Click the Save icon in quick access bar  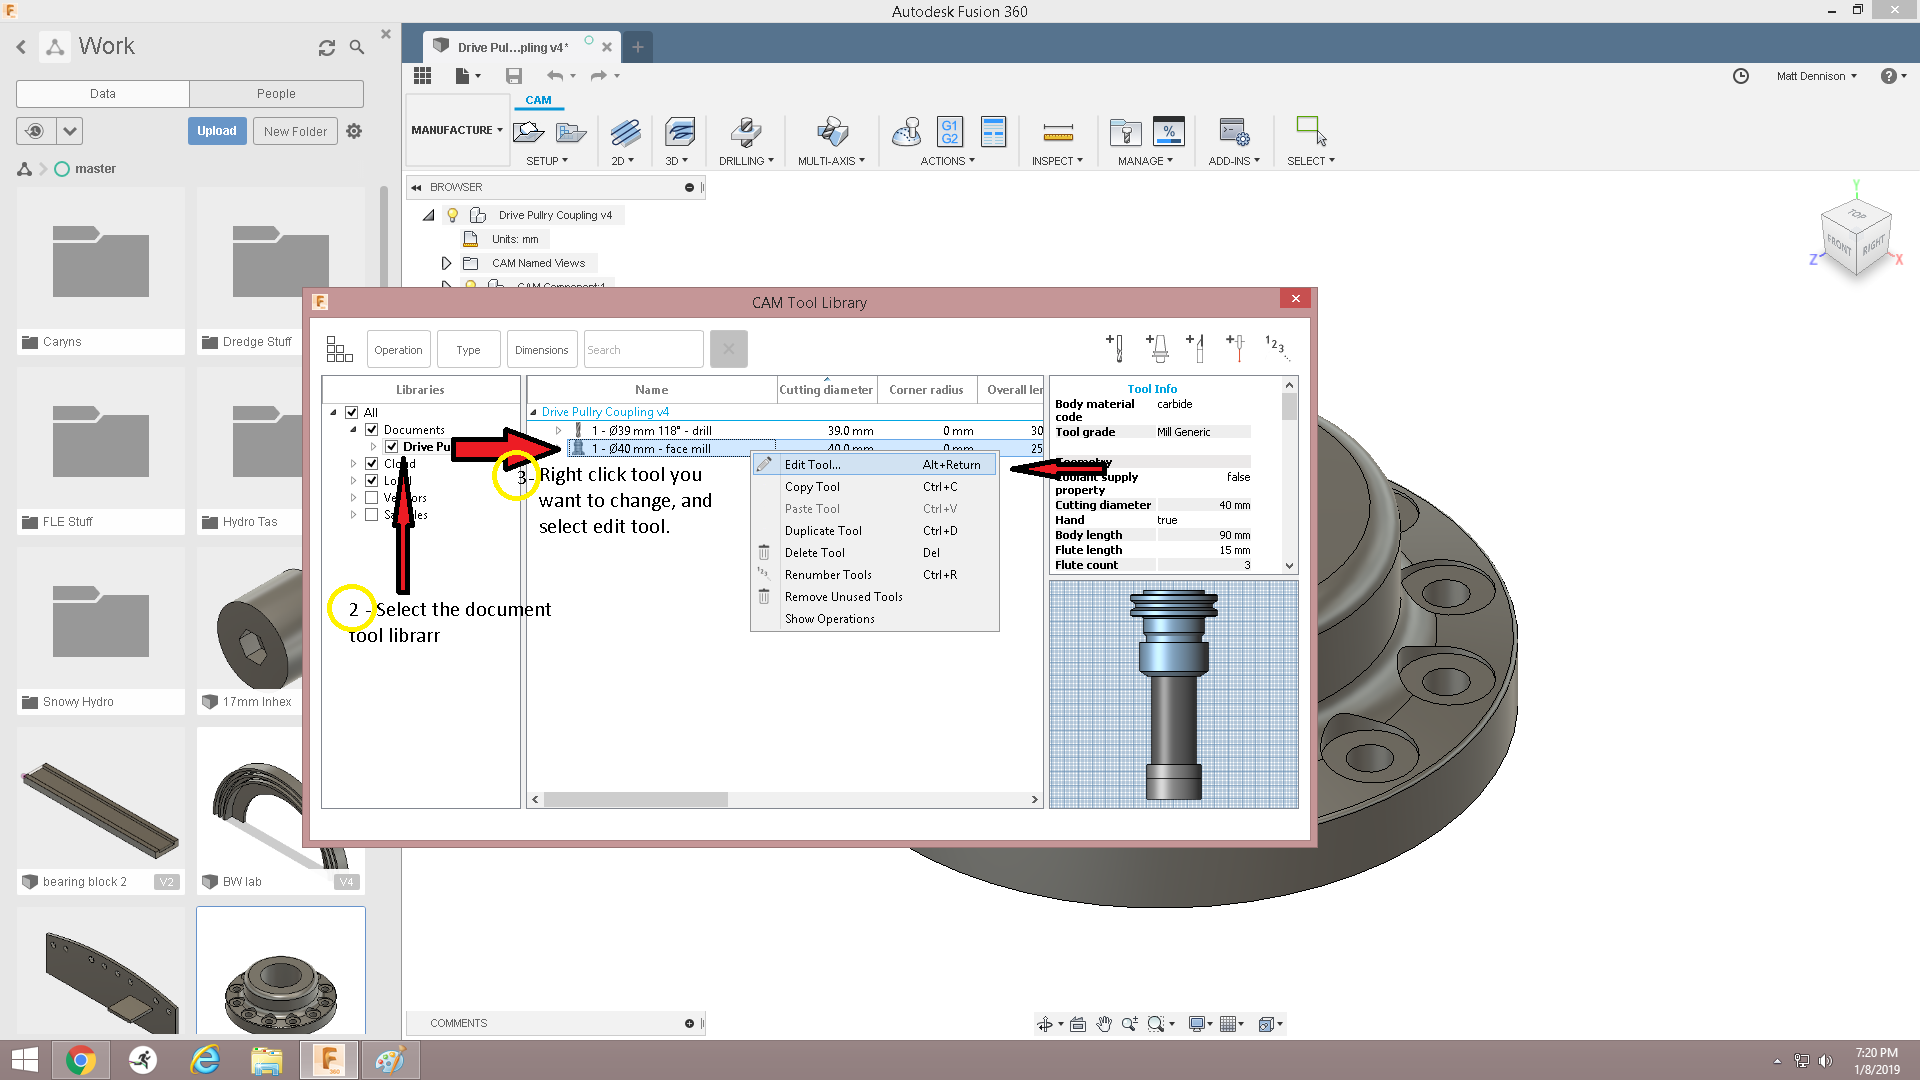[x=514, y=76]
